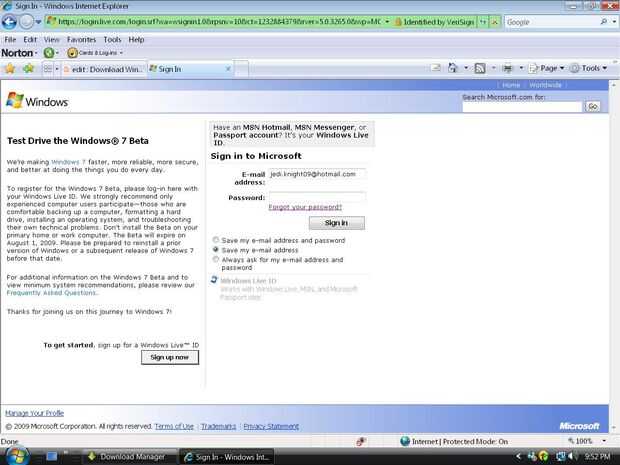This screenshot has width=620, height=465.
Task: Open Privacy Statement link
Action: click(x=271, y=426)
